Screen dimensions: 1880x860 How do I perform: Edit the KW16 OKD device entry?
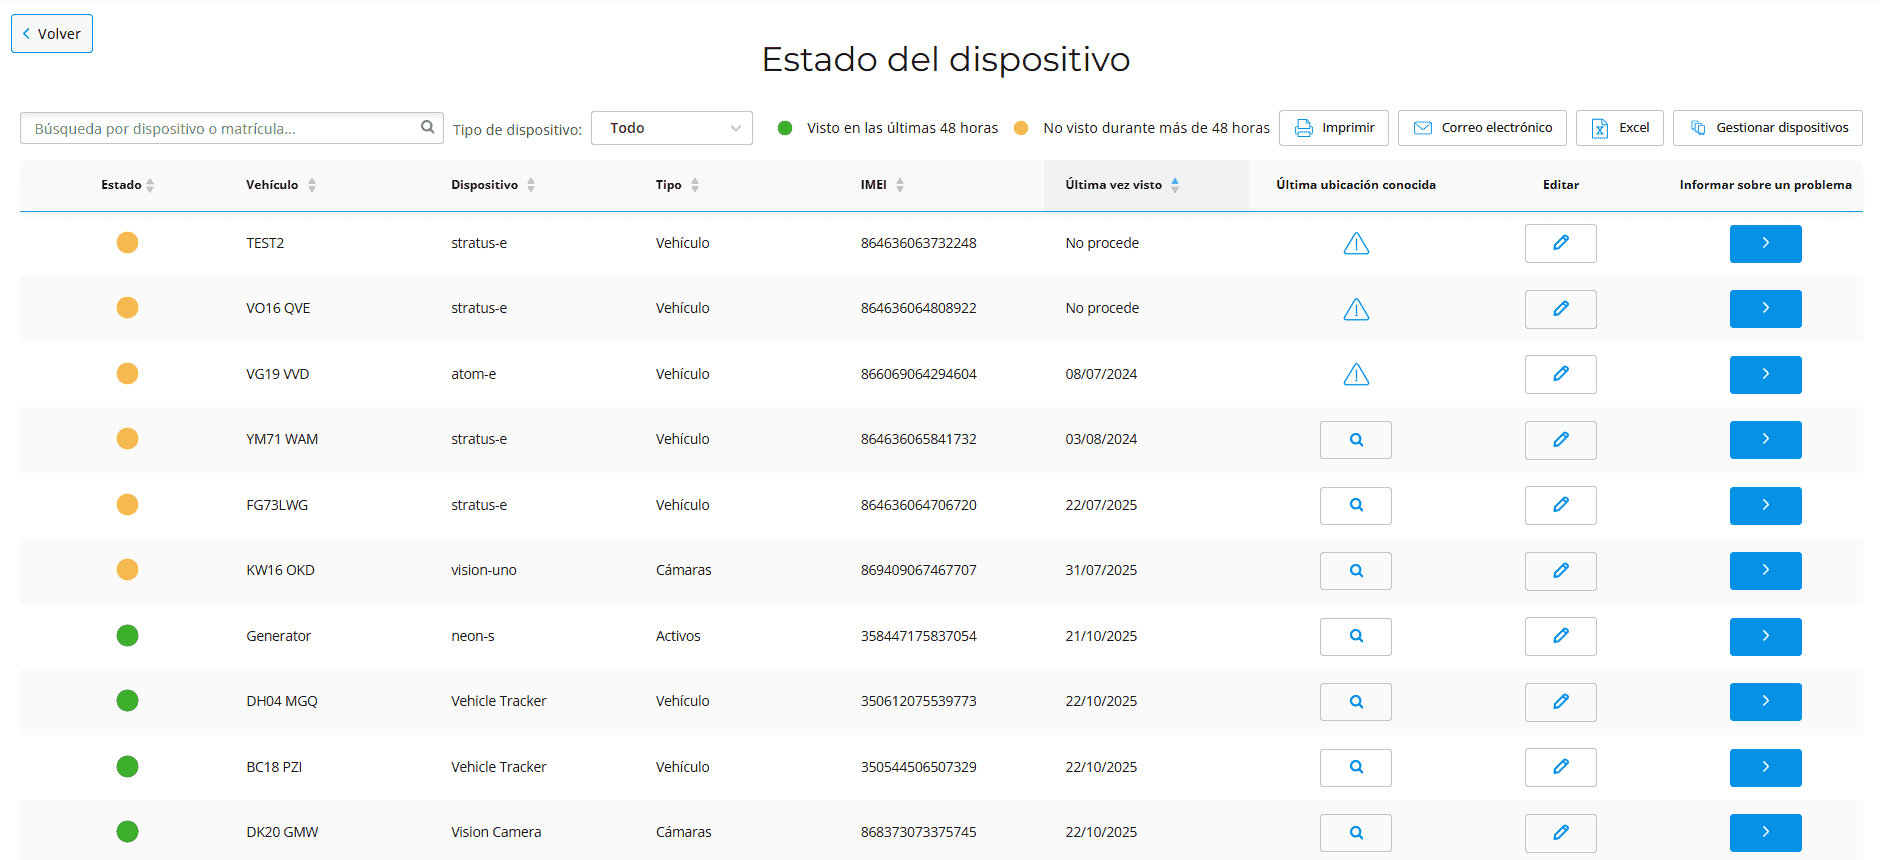click(1560, 571)
